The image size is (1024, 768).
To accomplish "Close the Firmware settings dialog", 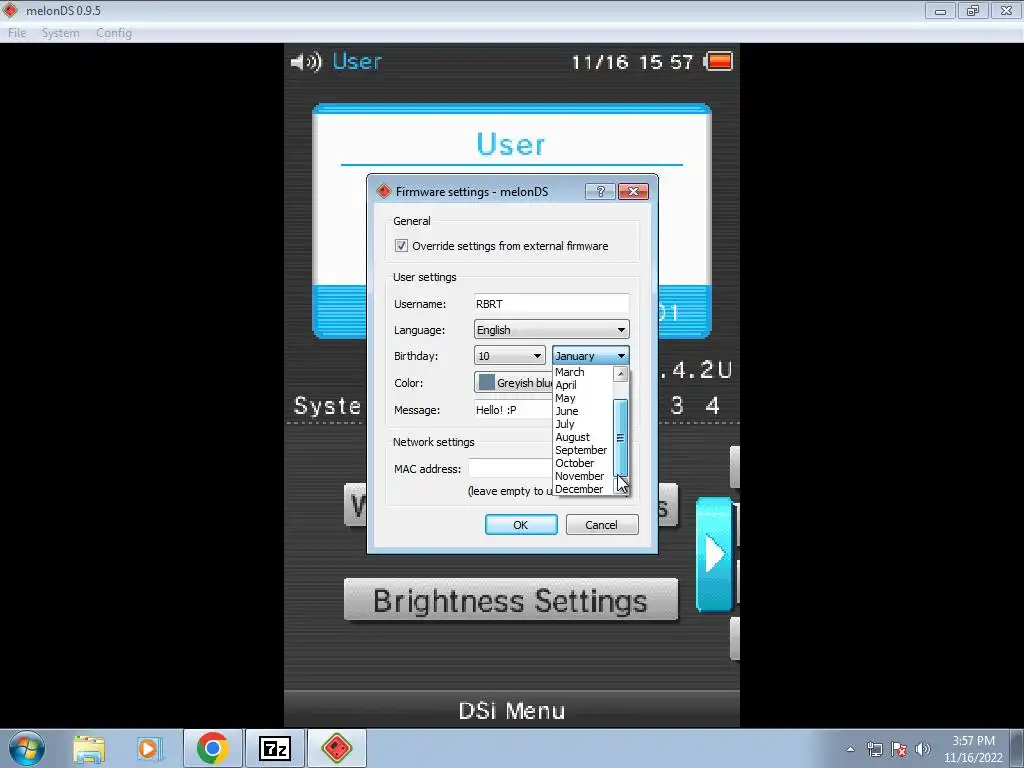I will 633,191.
